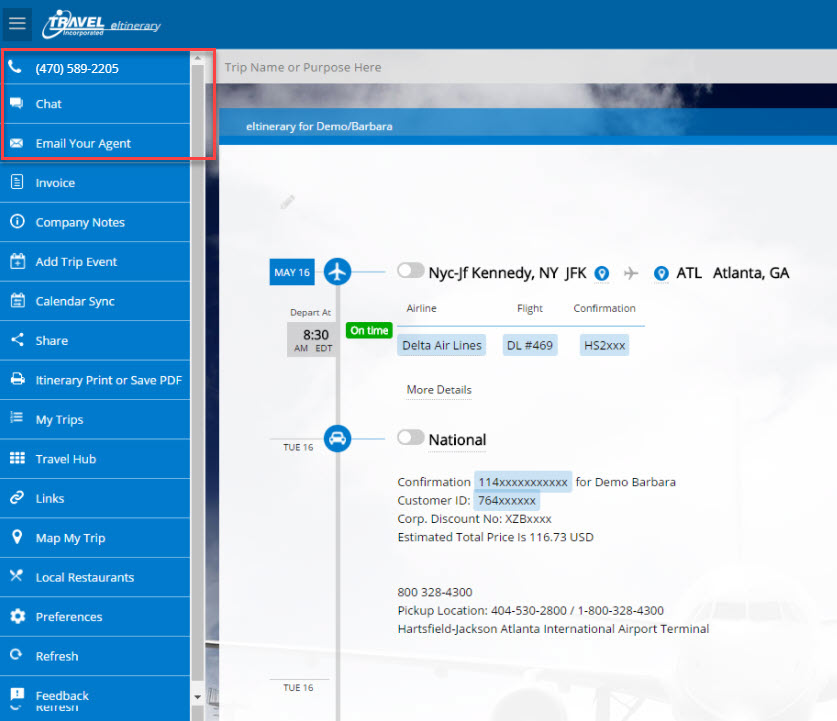Click the Links chain icon

point(17,497)
